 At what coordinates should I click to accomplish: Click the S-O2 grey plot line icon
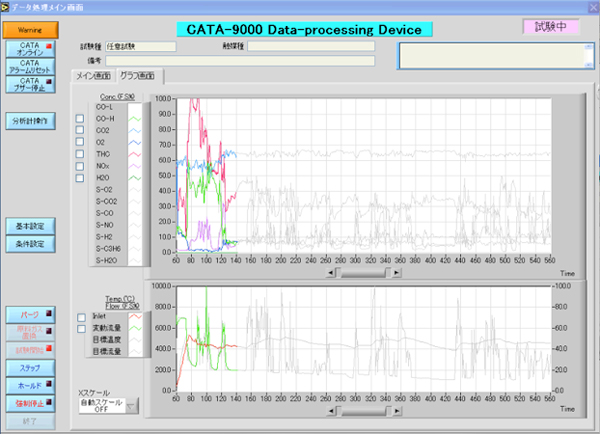click(134, 190)
